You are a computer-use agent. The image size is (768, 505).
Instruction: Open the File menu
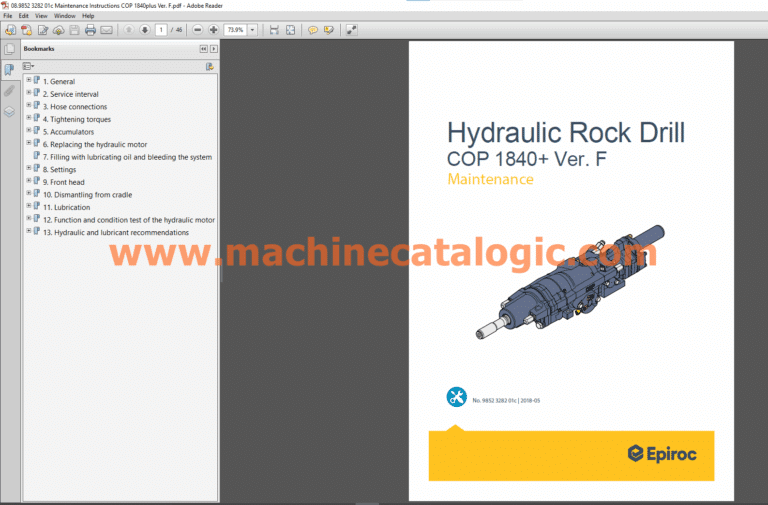tap(8, 16)
